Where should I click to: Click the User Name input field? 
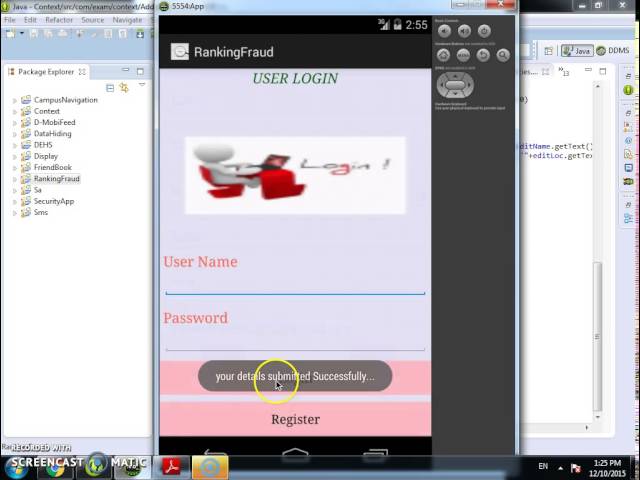tap(295, 284)
